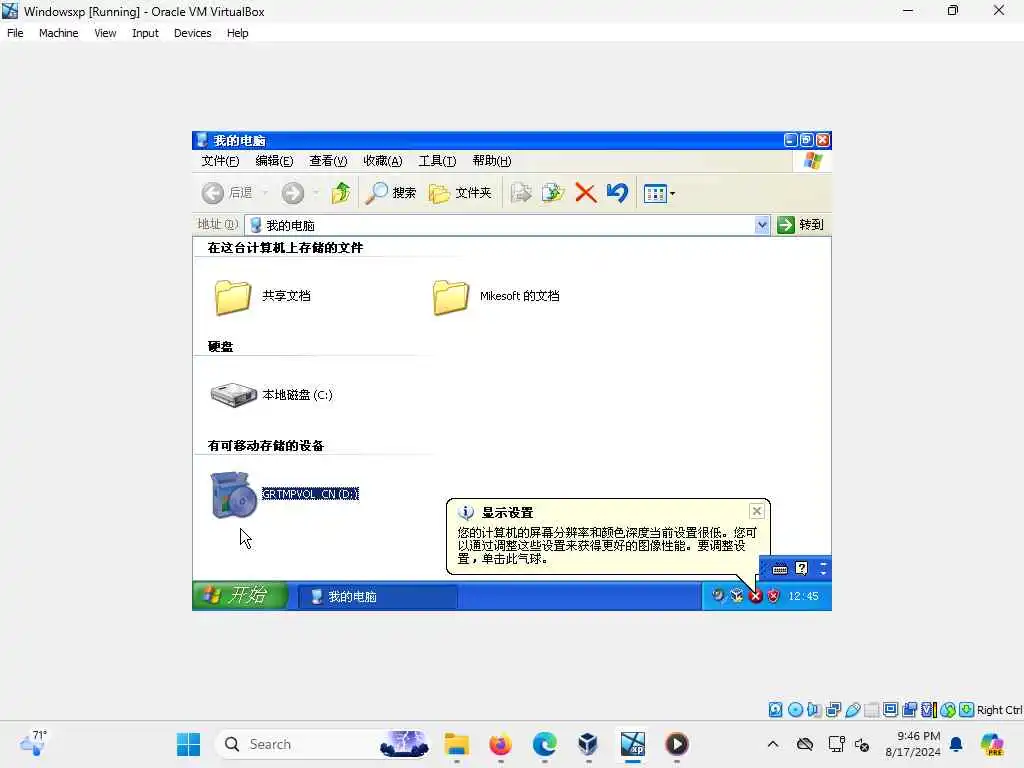Open Firefox from Windows taskbar

(500, 744)
